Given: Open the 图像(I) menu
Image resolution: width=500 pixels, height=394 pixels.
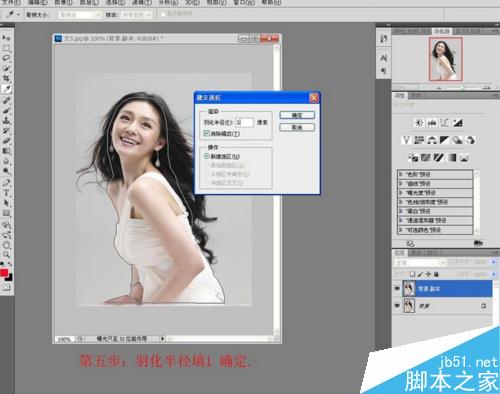Looking at the screenshot, I should pos(63,2).
